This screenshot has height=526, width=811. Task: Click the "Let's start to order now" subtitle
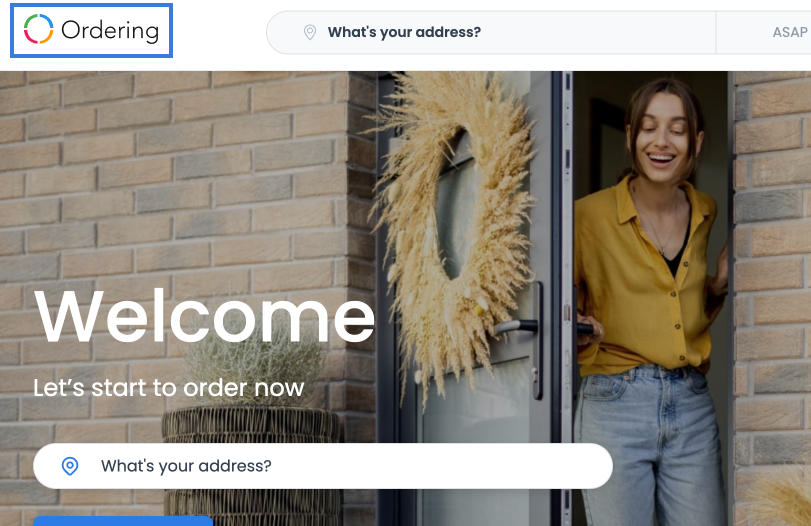coord(169,388)
